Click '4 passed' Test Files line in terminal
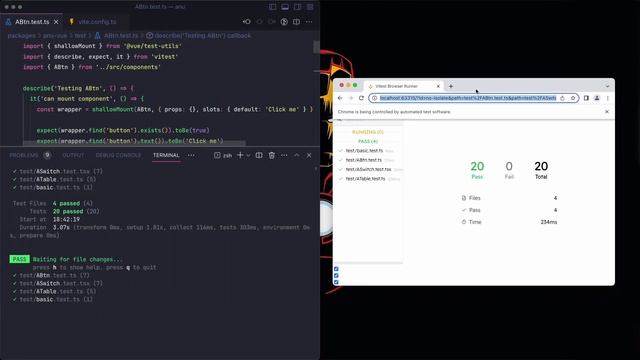640x360 pixels. point(66,203)
